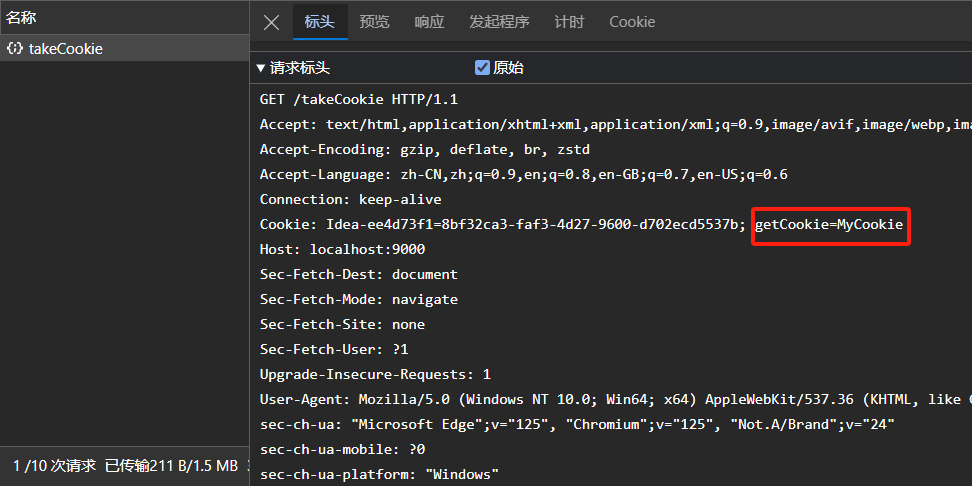
Task: Open the 发起程序 tab
Action: (x=499, y=22)
